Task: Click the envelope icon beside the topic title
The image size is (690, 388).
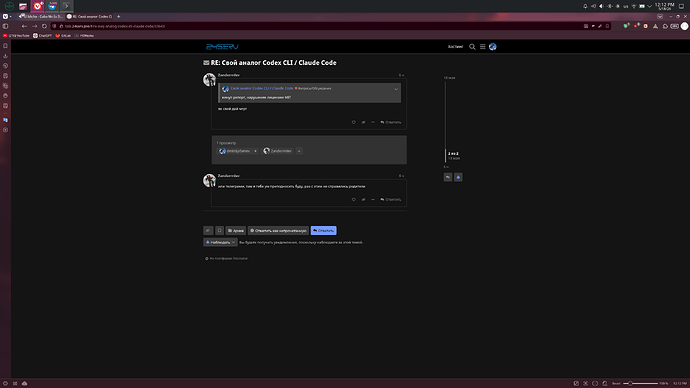Action: point(206,63)
